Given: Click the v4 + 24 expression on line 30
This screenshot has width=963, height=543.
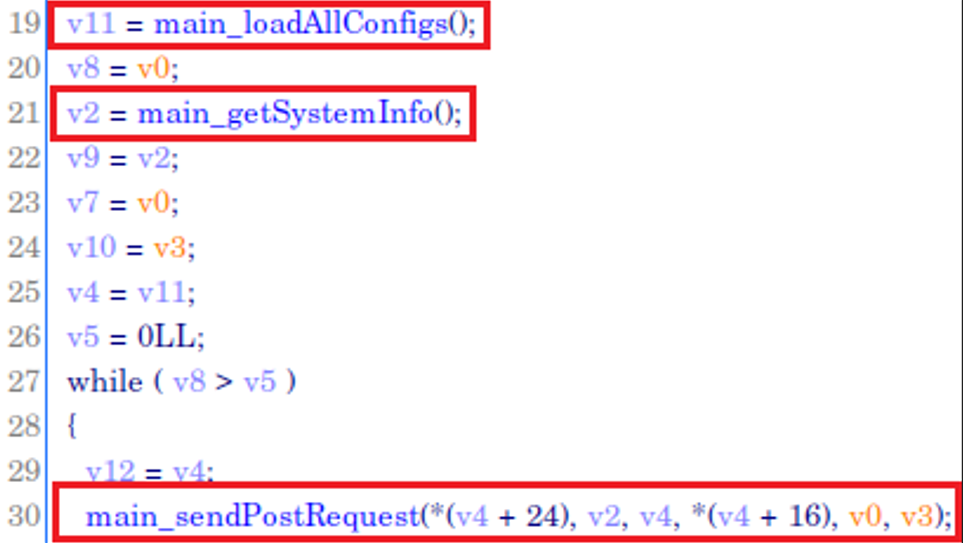Looking at the screenshot, I should click(x=505, y=517).
